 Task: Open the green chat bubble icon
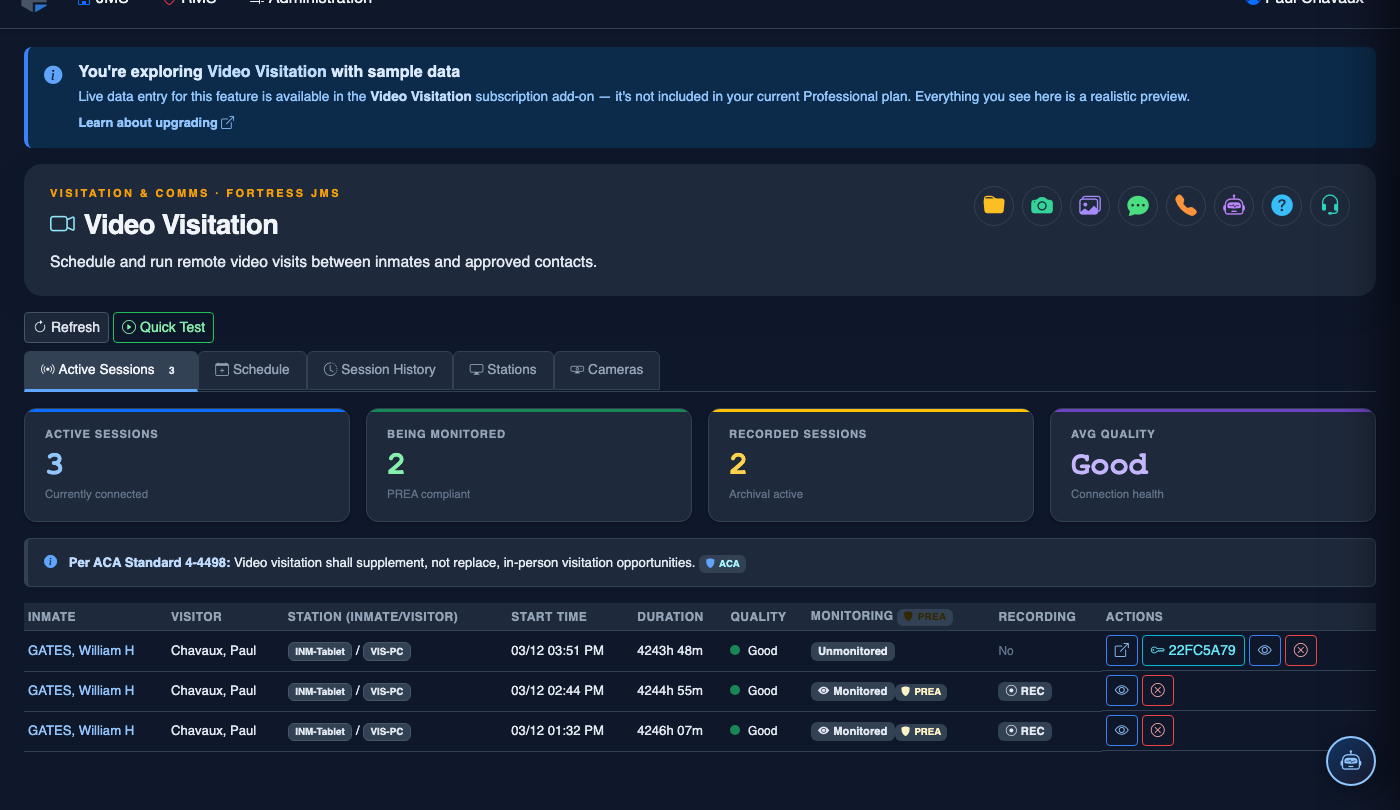tap(1137, 206)
